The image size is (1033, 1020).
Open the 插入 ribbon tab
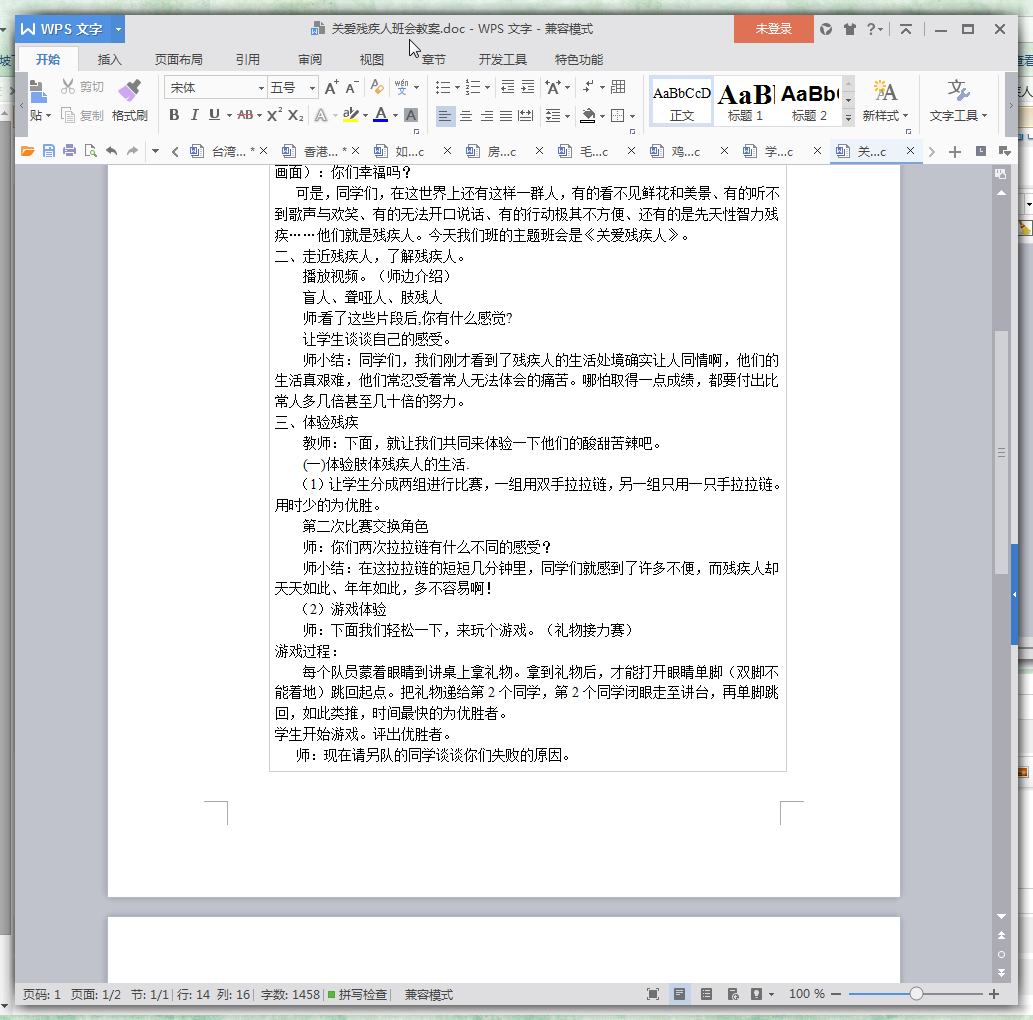click(109, 59)
